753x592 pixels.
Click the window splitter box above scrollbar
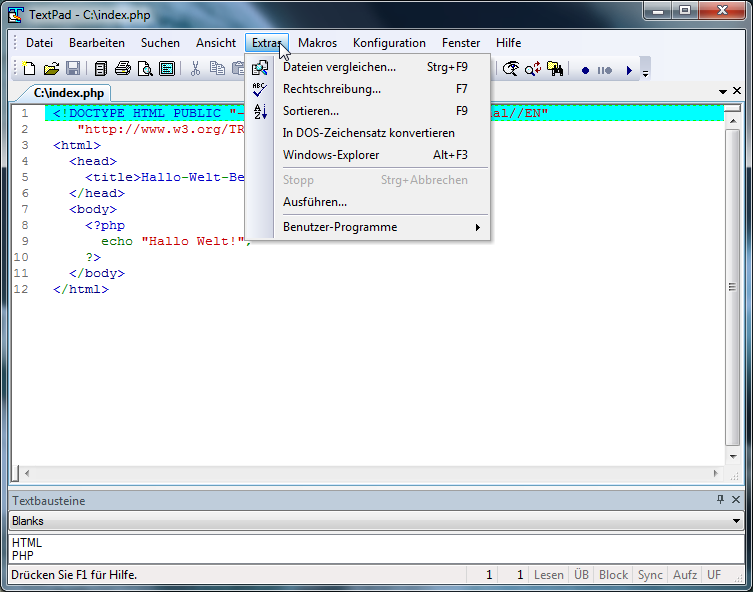(x=733, y=108)
